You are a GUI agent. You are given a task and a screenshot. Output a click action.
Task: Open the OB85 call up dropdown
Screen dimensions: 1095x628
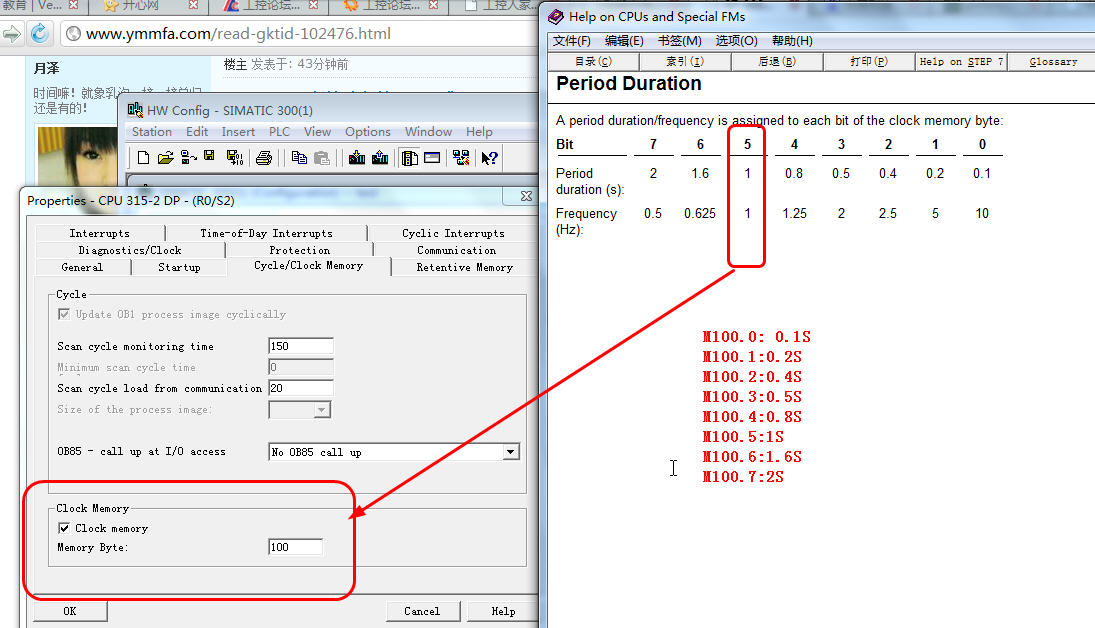coord(510,452)
